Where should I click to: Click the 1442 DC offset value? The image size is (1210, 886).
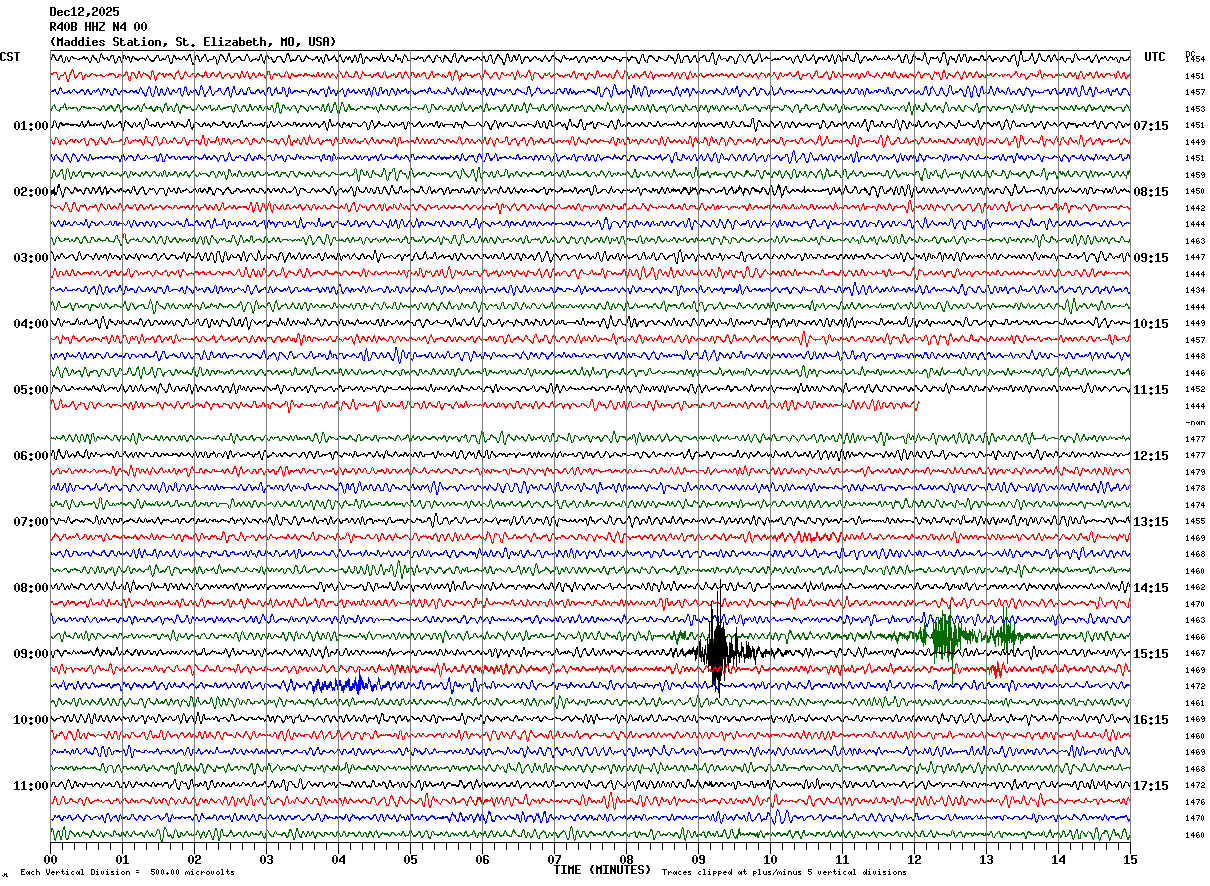click(x=1195, y=208)
